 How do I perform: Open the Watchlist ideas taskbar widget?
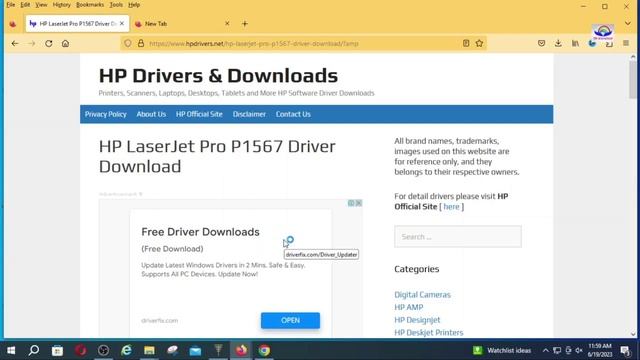click(502, 350)
